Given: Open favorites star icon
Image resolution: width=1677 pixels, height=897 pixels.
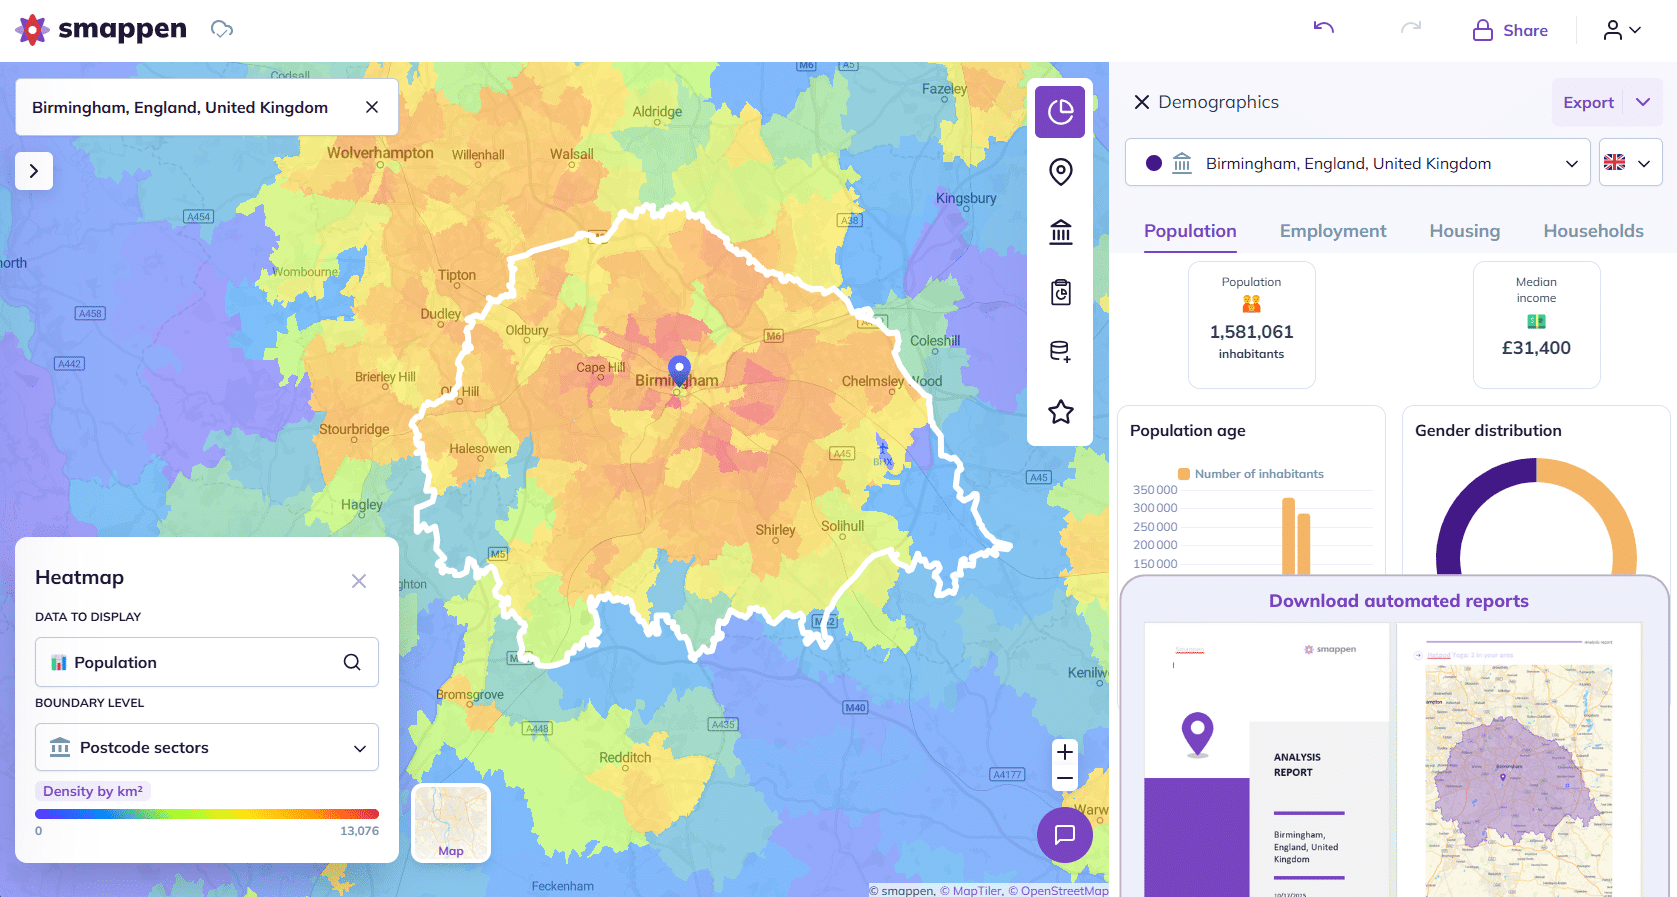Looking at the screenshot, I should (x=1060, y=412).
